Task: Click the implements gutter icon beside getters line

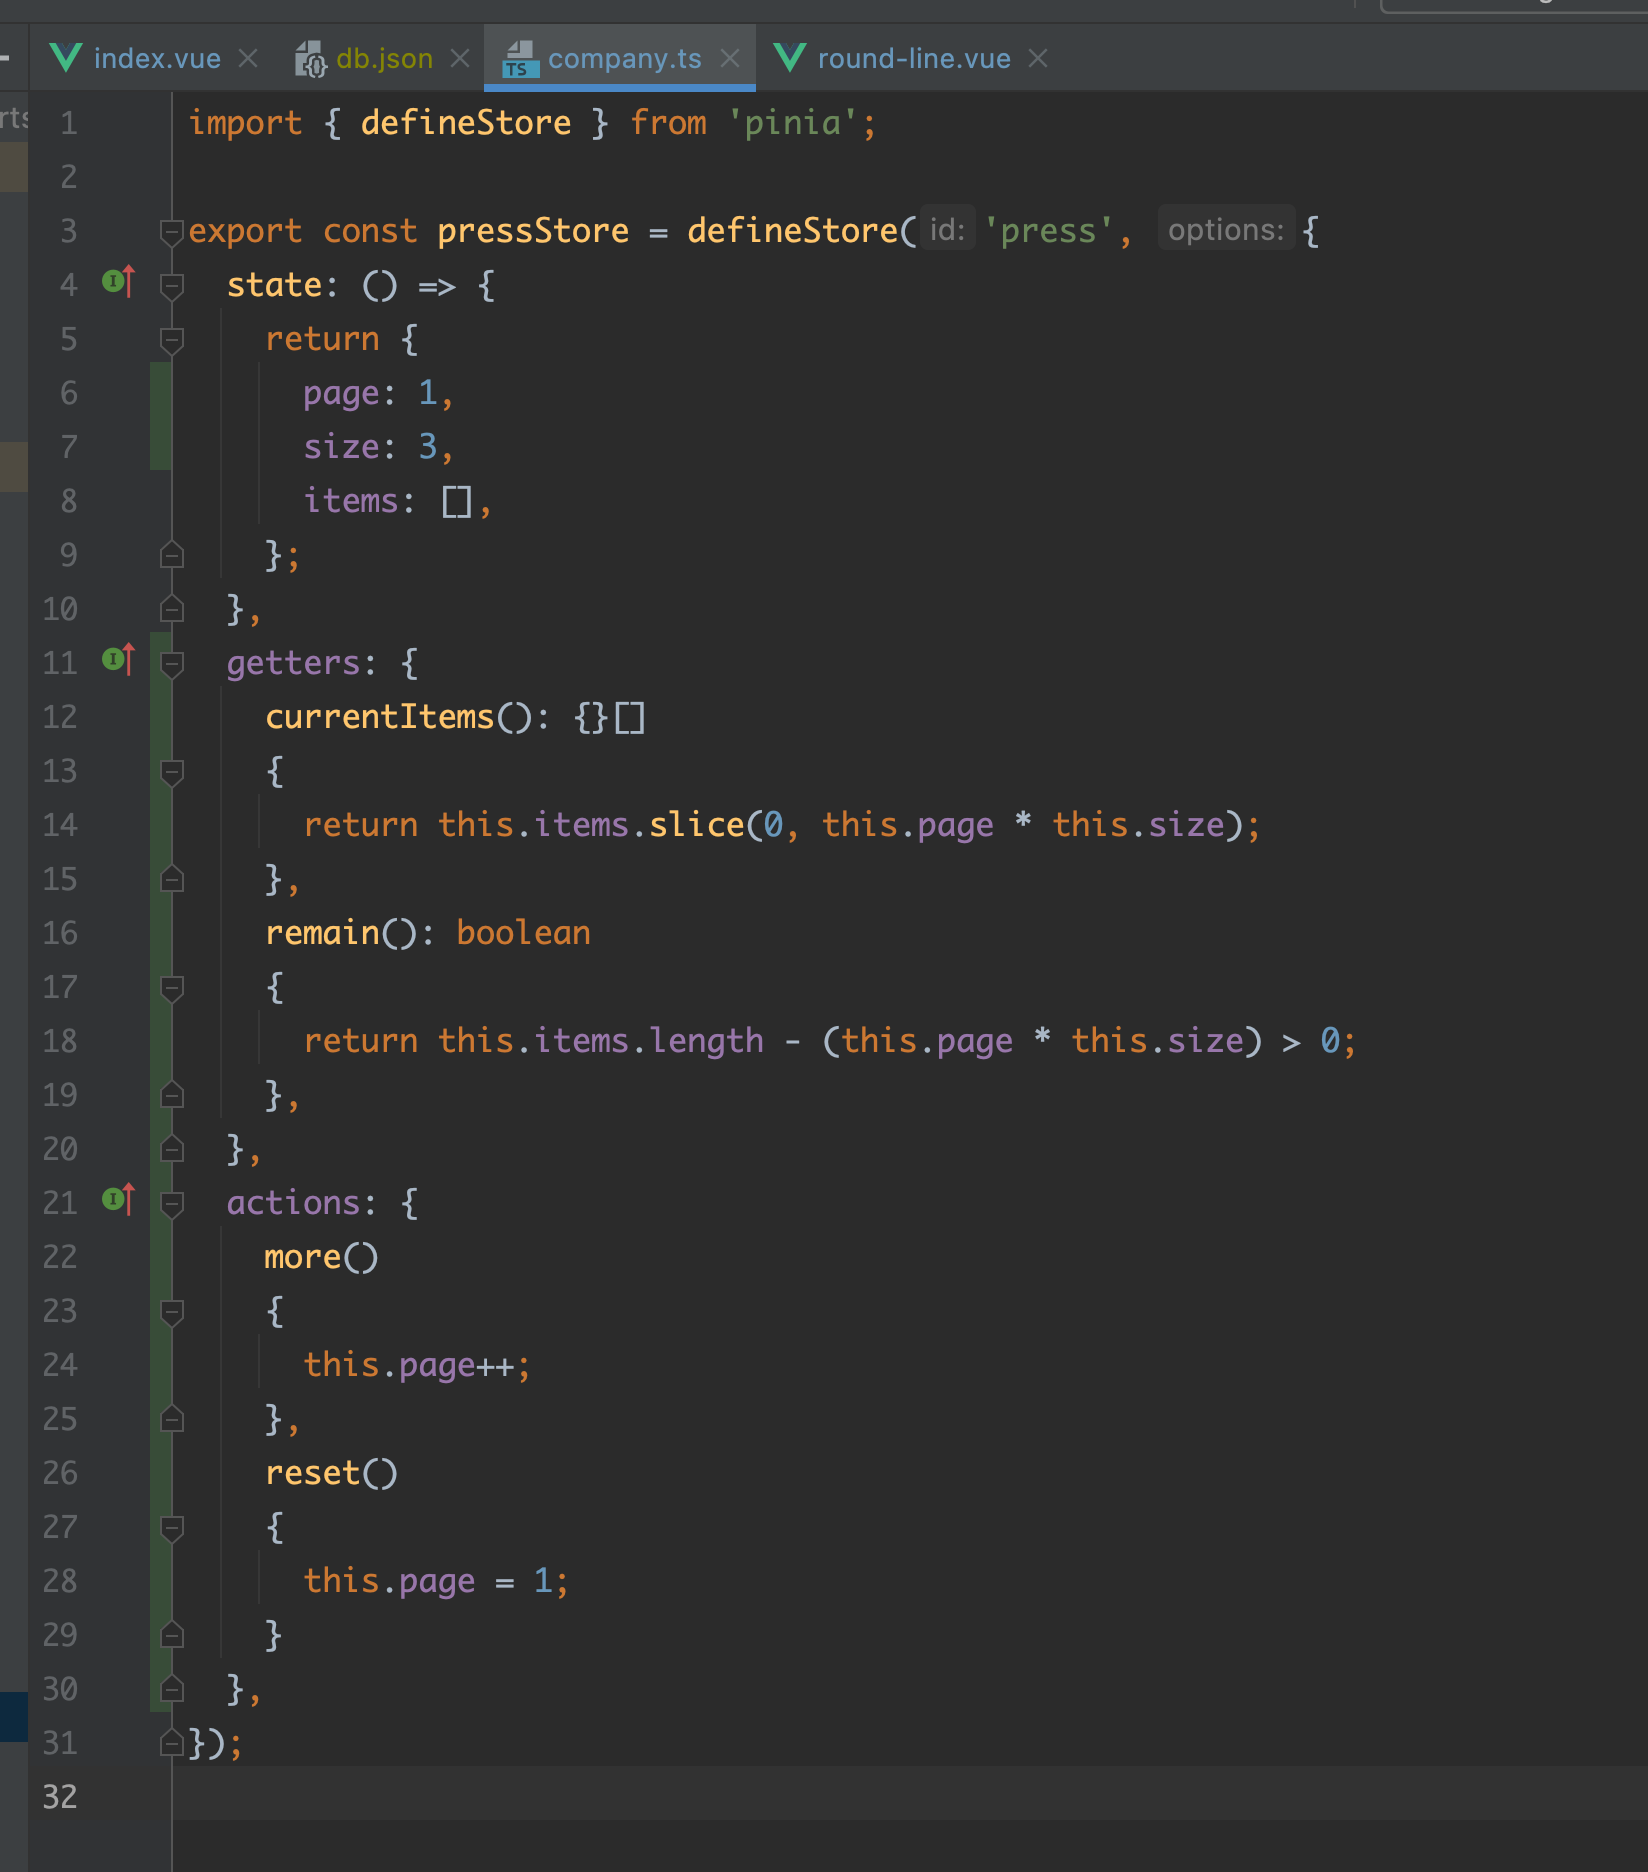Action: [118, 661]
